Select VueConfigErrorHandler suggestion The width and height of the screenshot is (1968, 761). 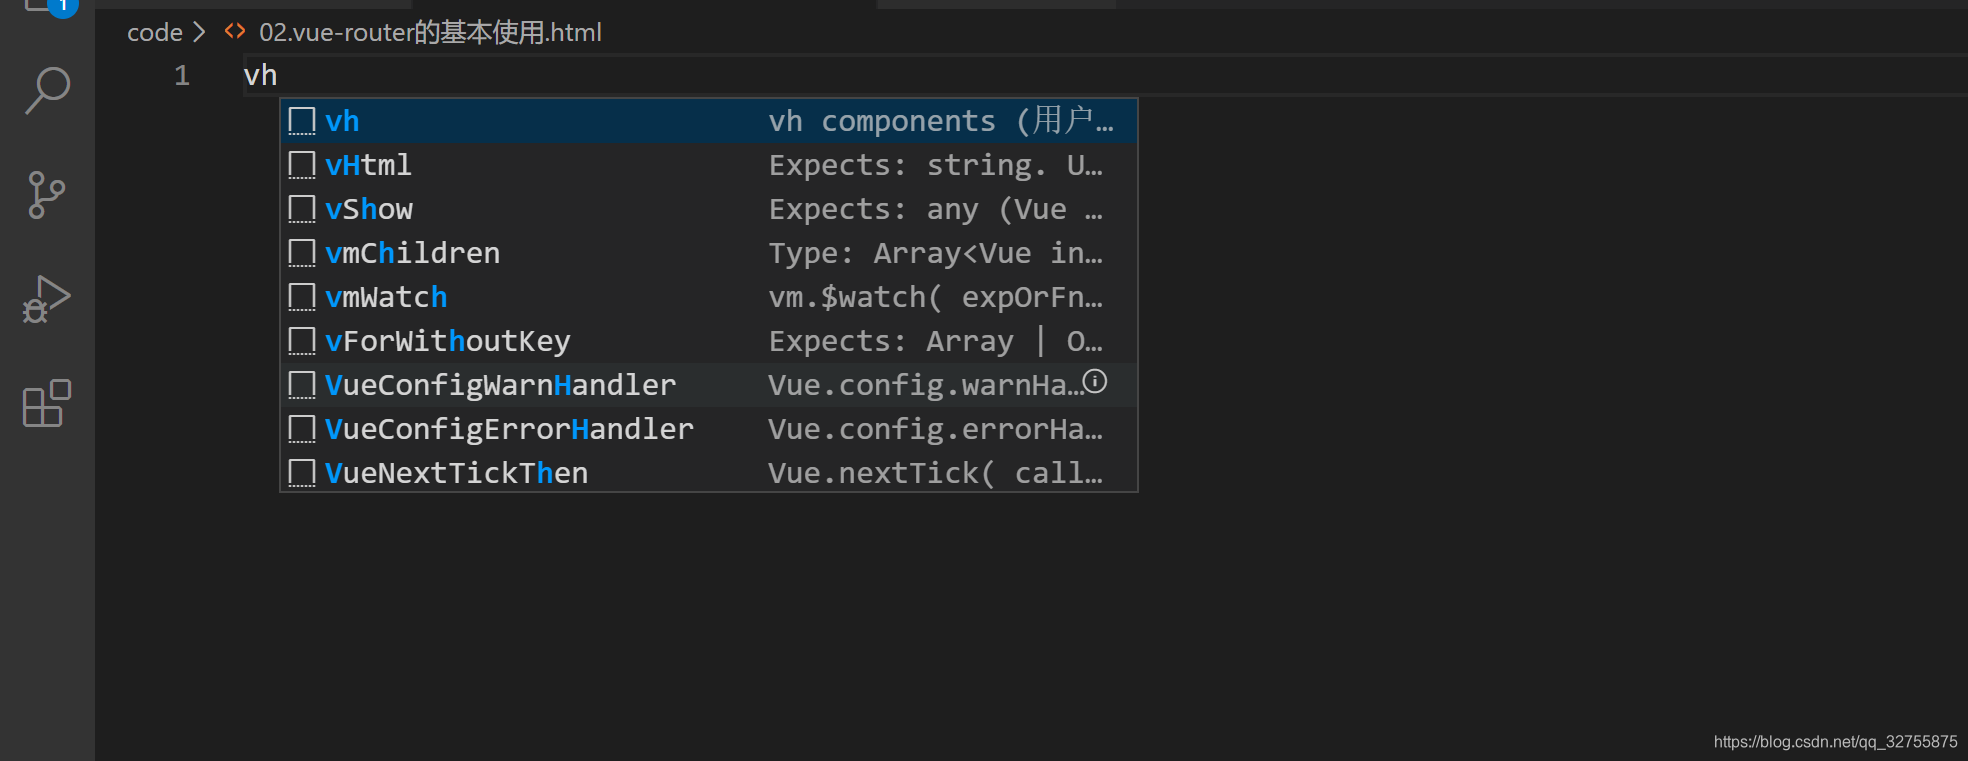pyautogui.click(x=709, y=429)
